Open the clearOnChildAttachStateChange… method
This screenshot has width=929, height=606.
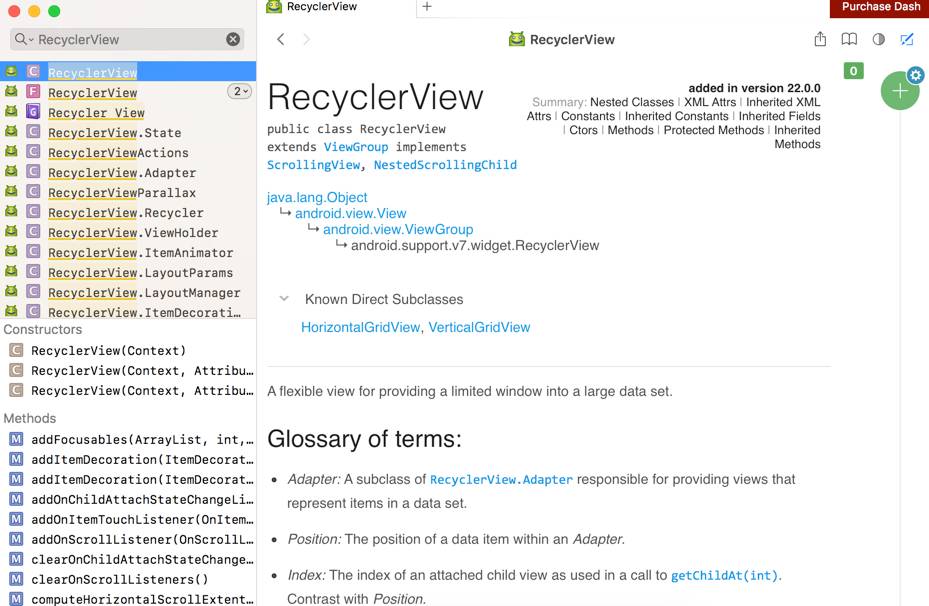point(128,559)
